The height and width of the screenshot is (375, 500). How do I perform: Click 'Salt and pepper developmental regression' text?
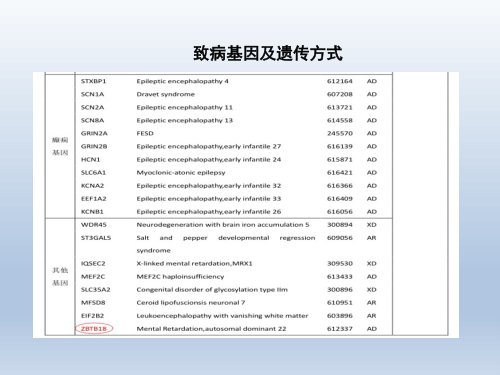[226, 238]
